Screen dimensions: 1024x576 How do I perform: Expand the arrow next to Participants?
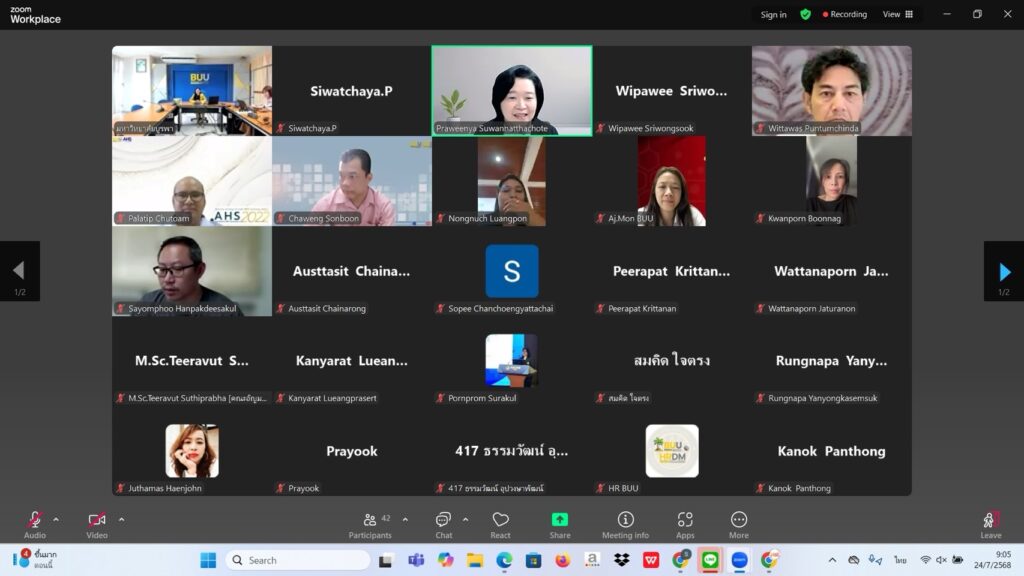pos(405,519)
